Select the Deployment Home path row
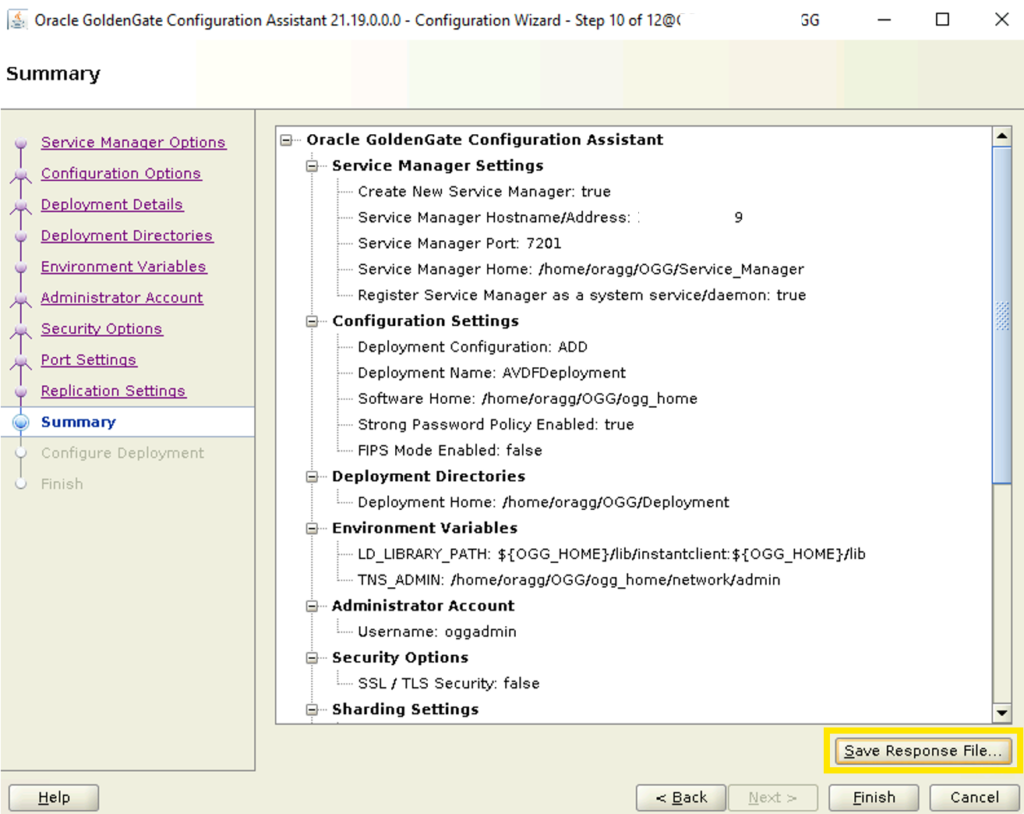 click(x=543, y=502)
